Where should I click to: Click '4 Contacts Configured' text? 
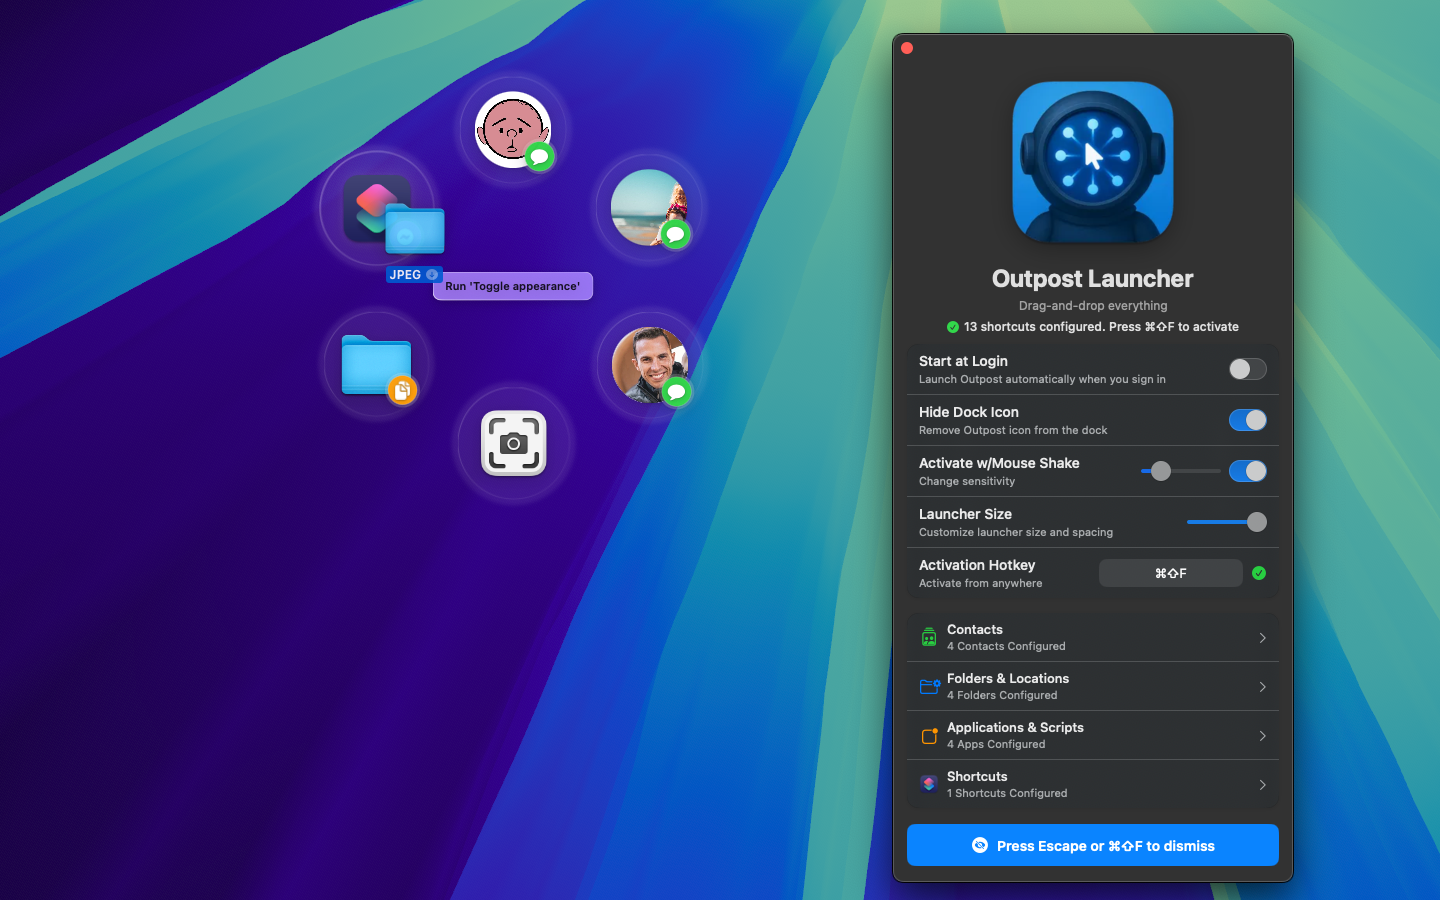pos(1006,647)
